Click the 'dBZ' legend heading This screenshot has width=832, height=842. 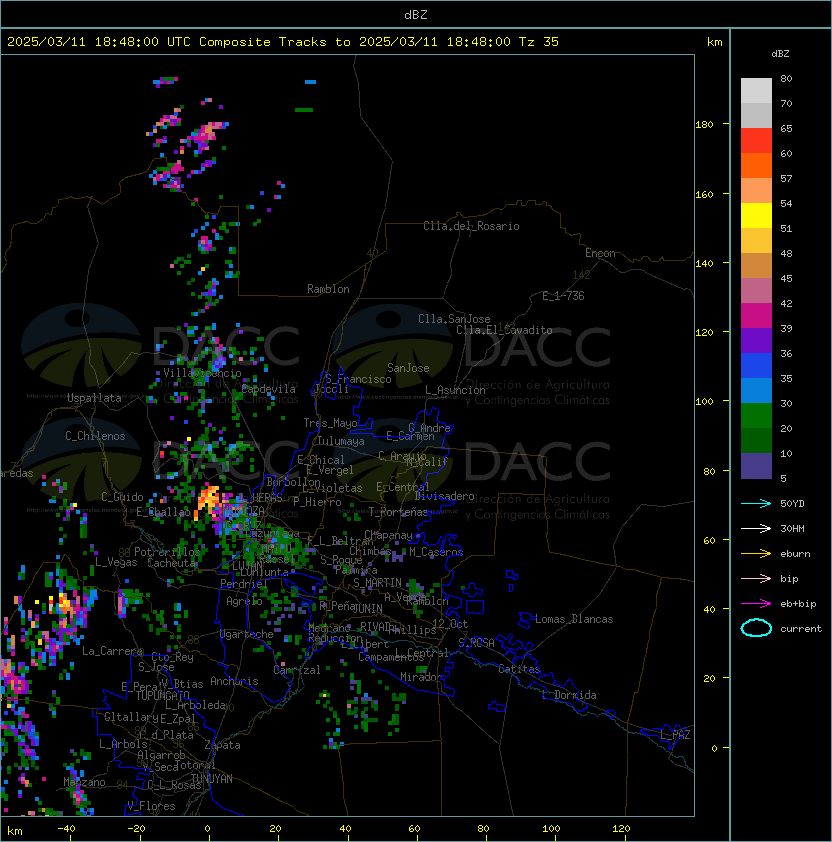tap(780, 54)
